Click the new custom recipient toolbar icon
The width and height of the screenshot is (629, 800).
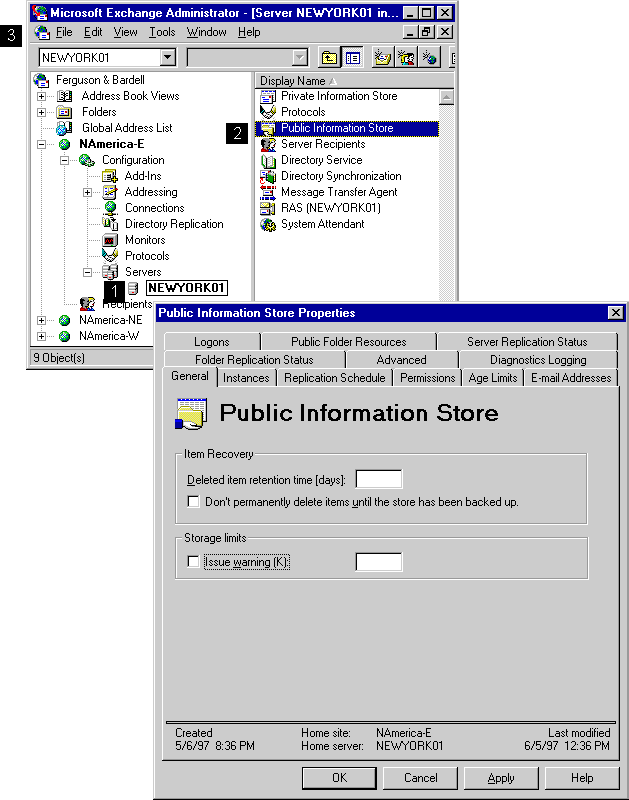[x=430, y=58]
